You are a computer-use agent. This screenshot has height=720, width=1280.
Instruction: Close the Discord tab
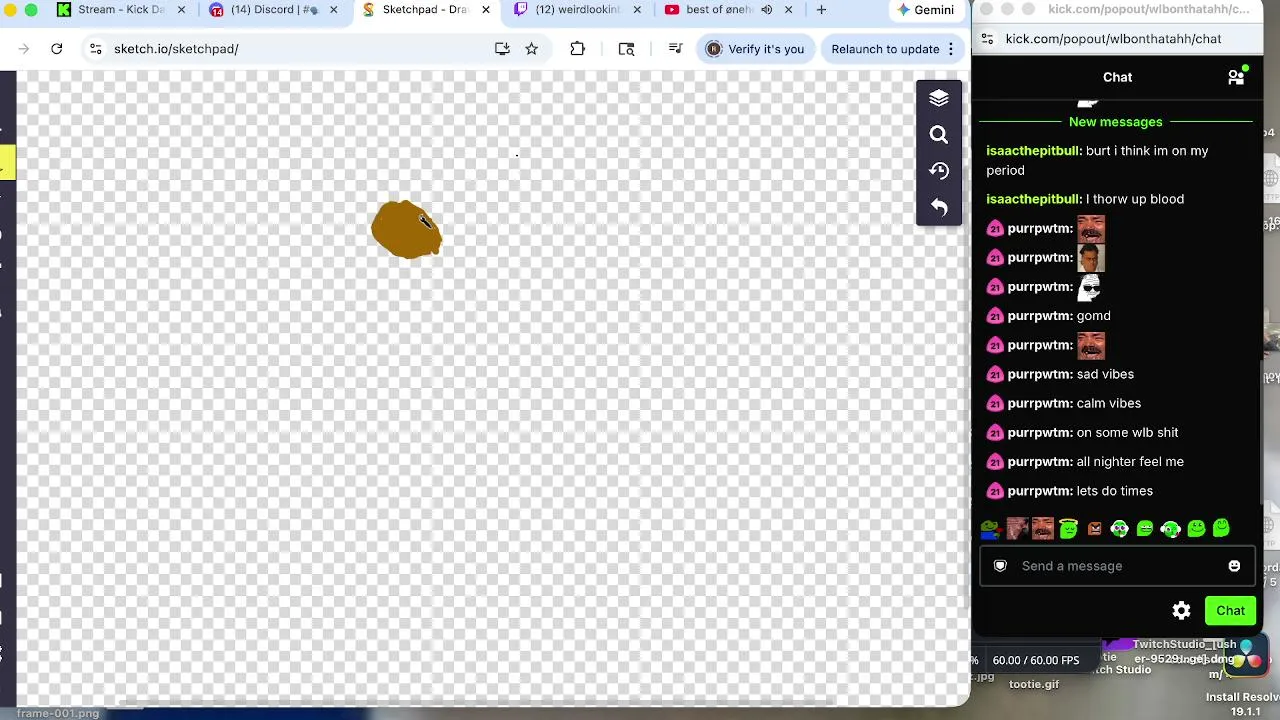click(x=333, y=10)
